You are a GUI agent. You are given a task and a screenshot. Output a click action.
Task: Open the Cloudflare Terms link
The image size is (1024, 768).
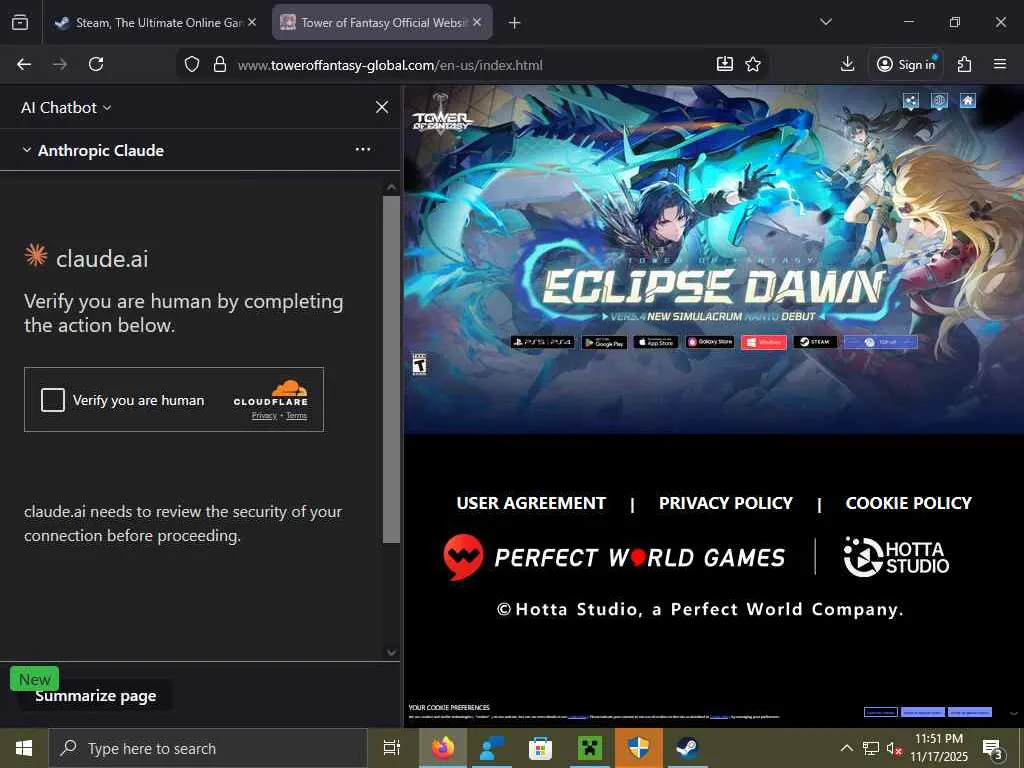(x=296, y=415)
